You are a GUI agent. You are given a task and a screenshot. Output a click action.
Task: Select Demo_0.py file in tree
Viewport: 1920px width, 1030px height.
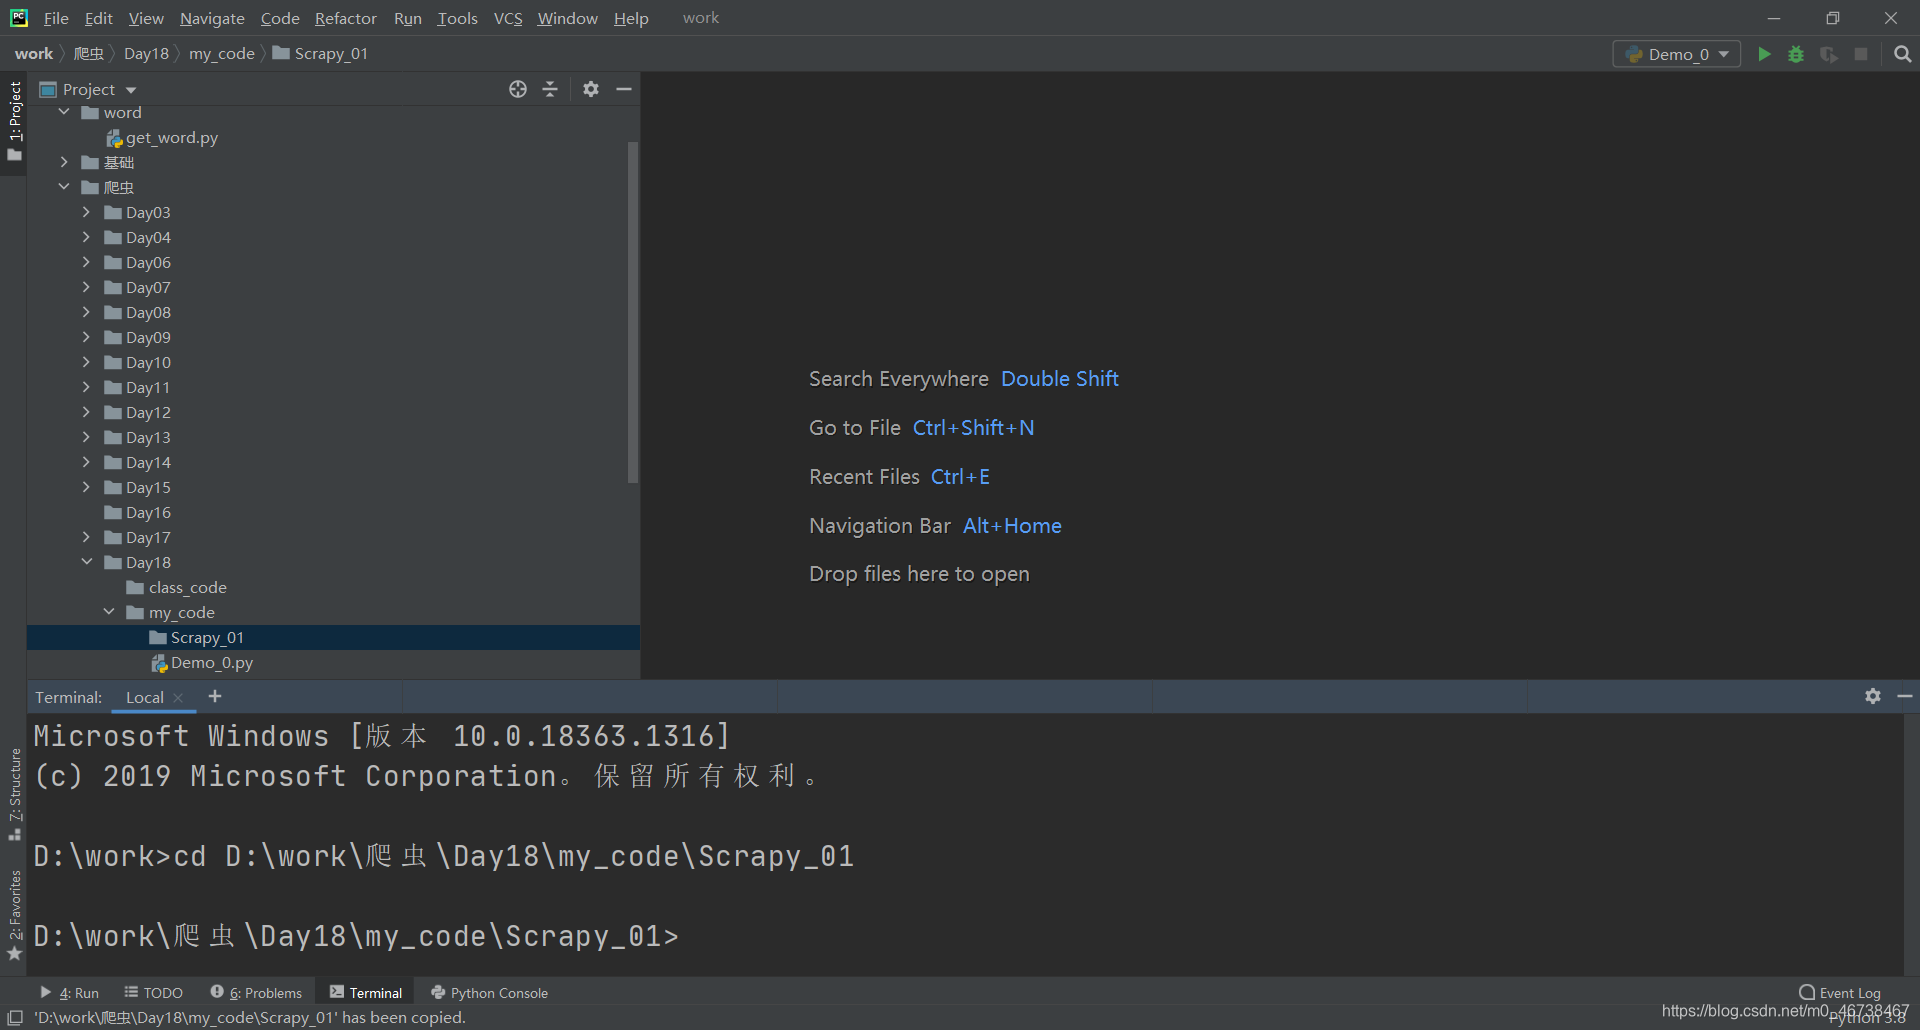[x=202, y=662]
